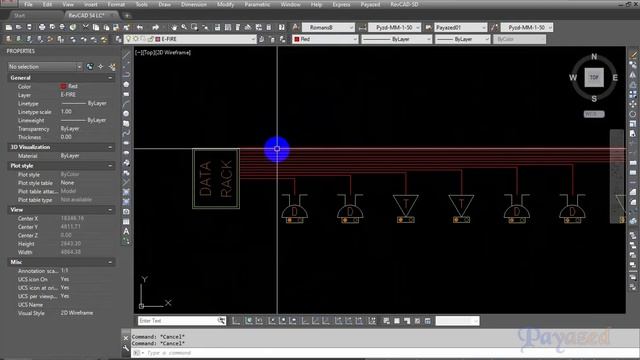Open the File menu

[28, 4]
